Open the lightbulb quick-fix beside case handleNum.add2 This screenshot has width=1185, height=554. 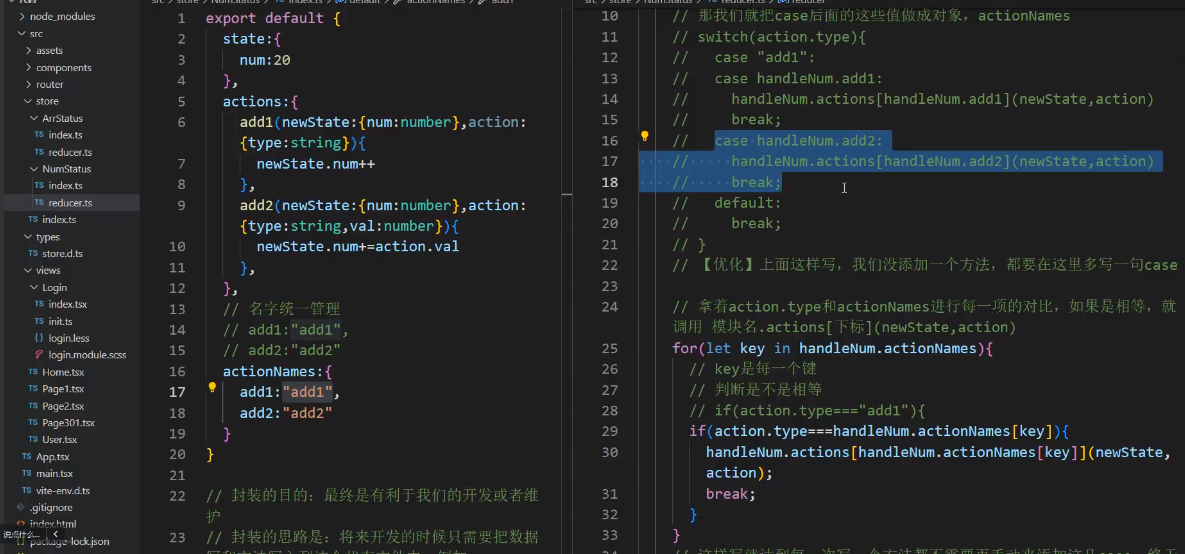coord(645,137)
